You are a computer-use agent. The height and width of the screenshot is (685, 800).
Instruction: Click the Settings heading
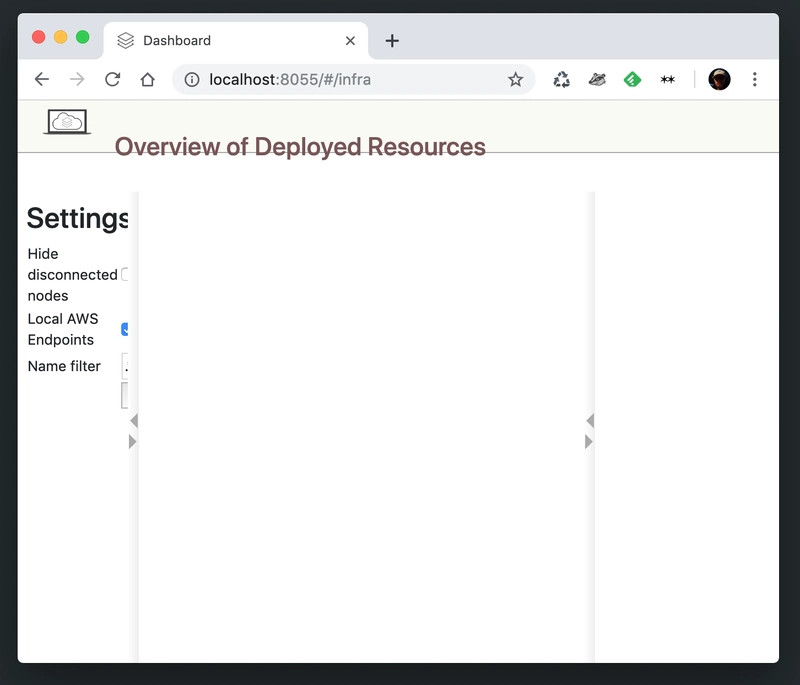click(78, 218)
